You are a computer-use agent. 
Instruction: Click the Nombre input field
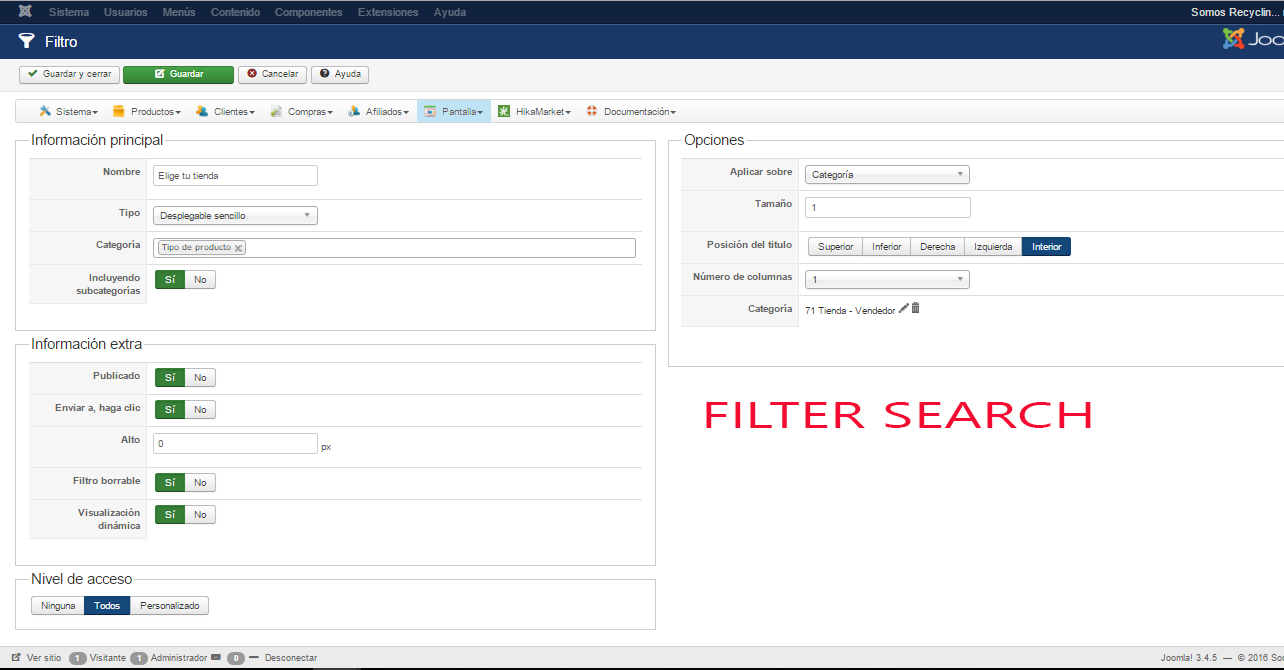(235, 175)
